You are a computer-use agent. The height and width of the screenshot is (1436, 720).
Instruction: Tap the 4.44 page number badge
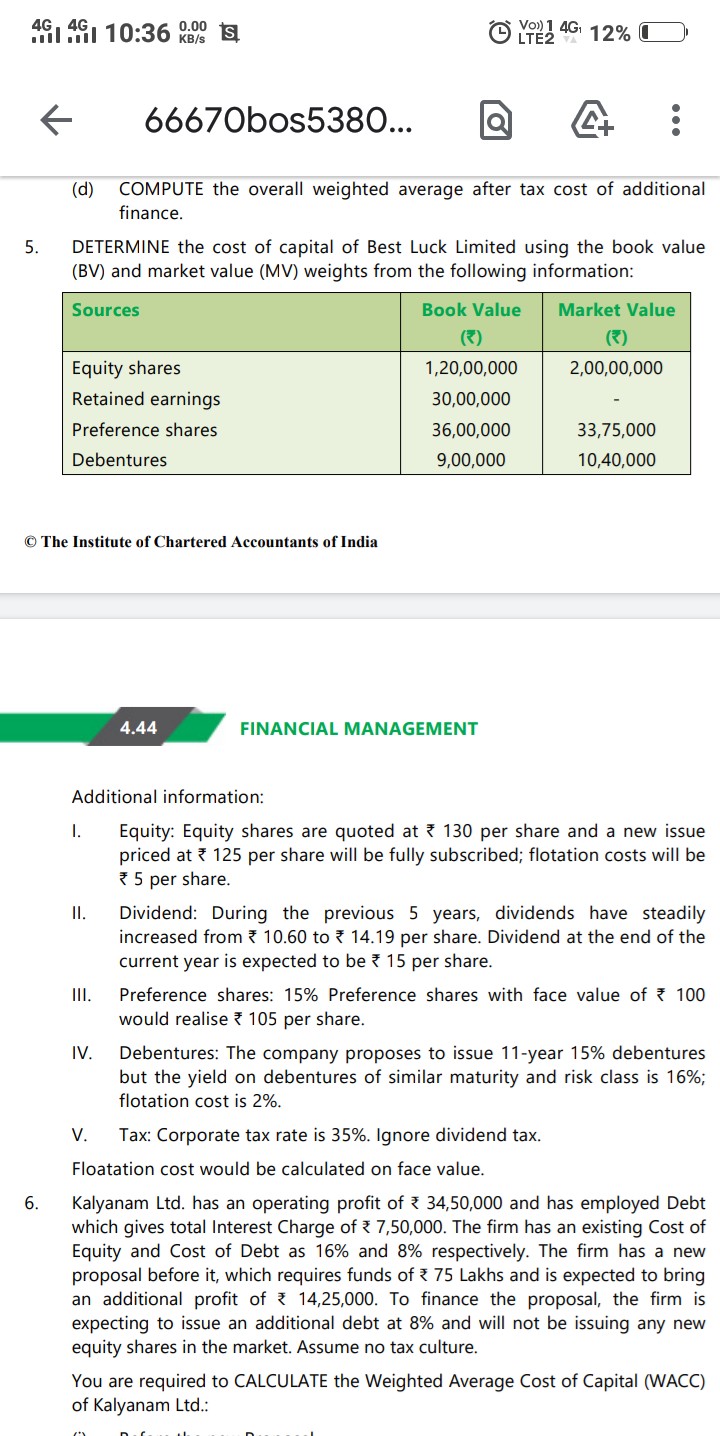tap(138, 728)
